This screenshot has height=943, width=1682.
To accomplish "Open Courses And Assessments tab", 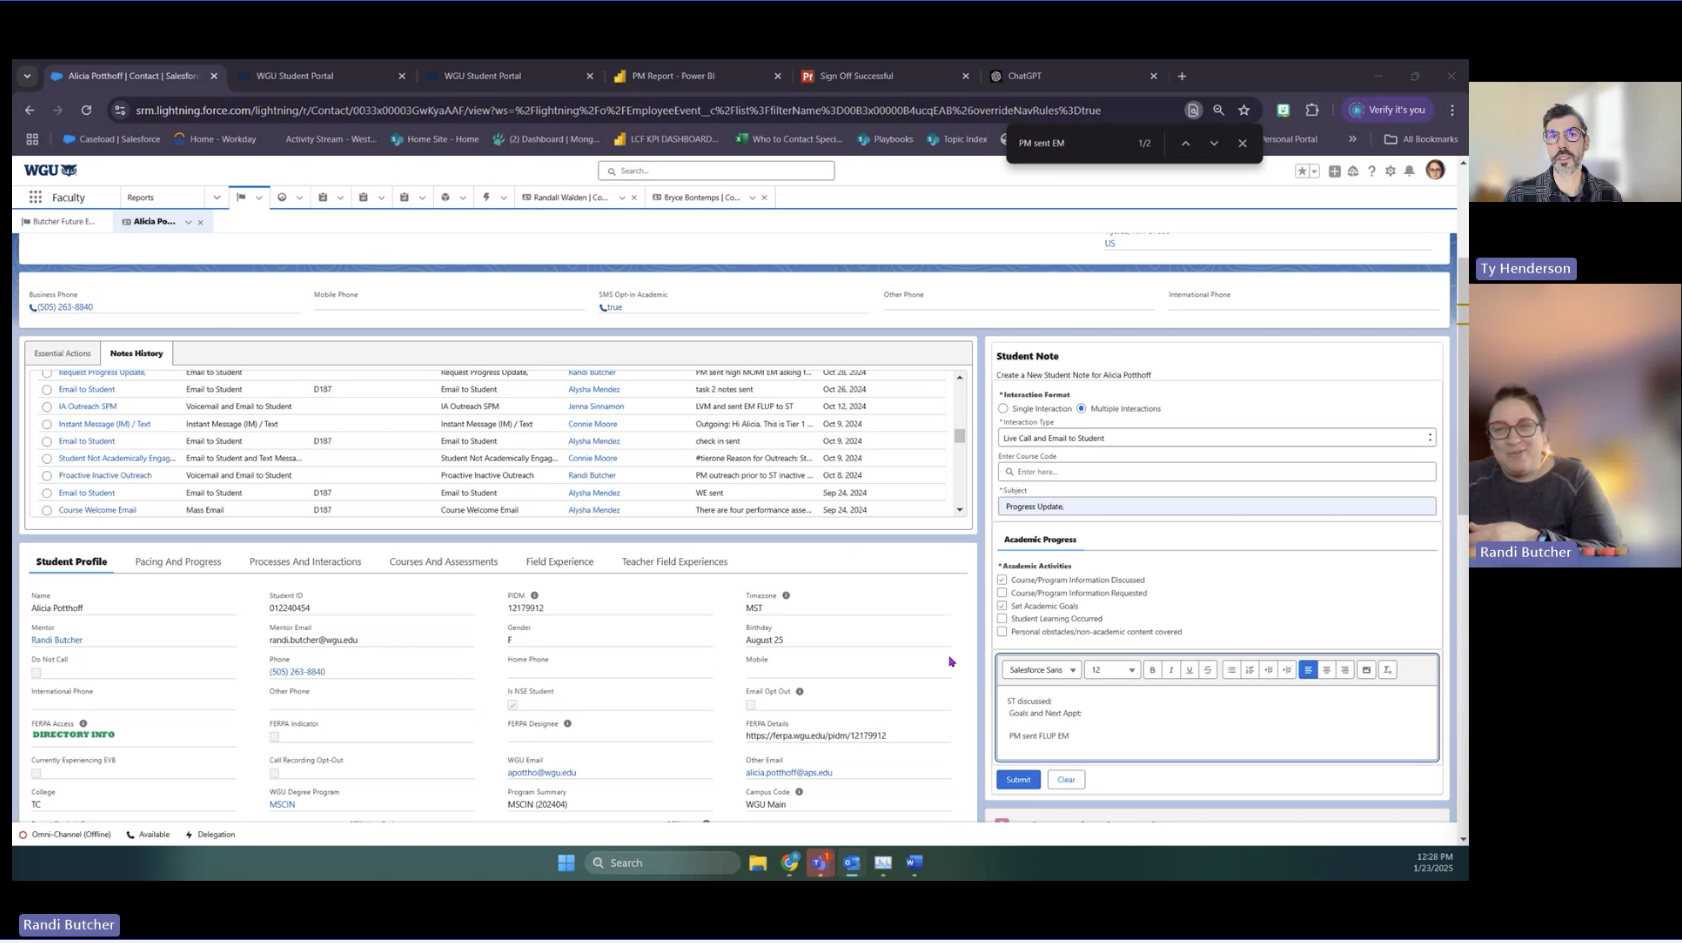I will pyautogui.click(x=443, y=562).
